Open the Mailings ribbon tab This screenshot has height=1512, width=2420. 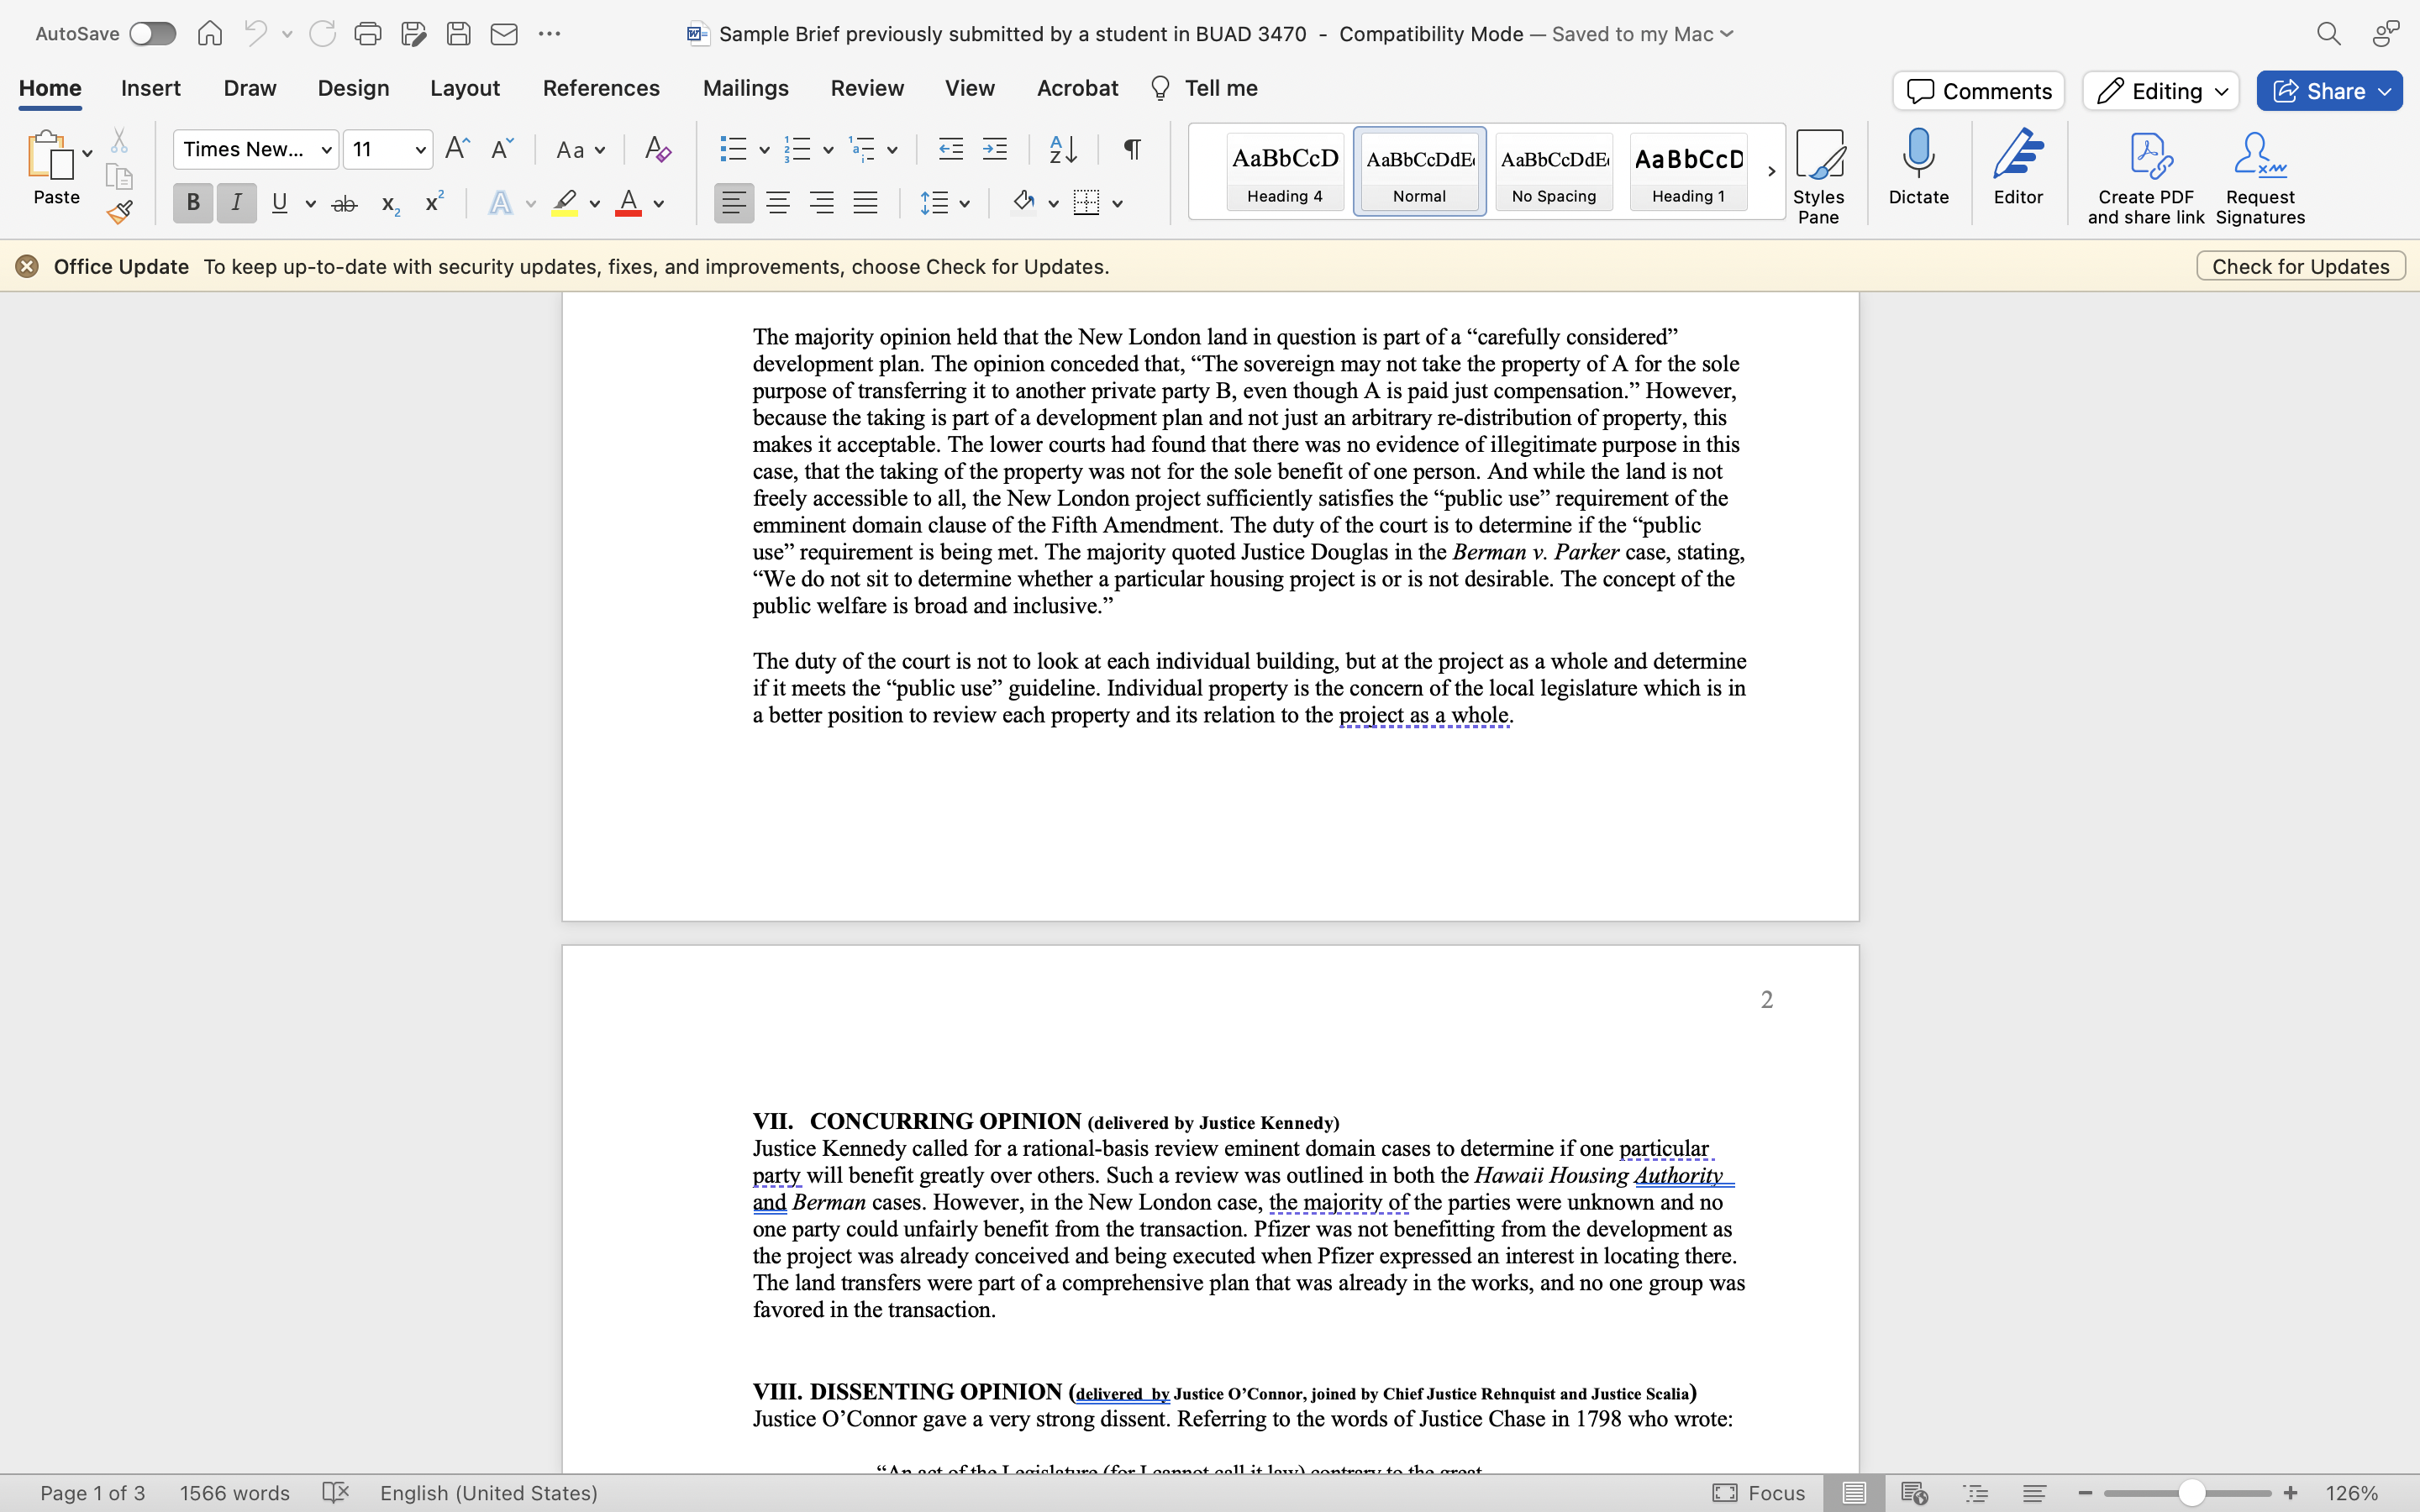[x=744, y=88]
